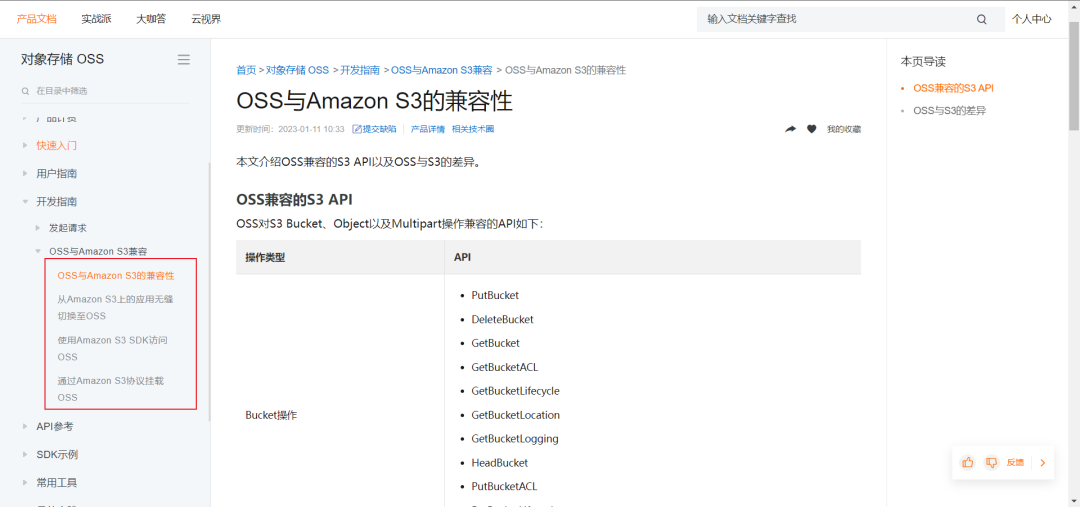Jump to OSS与S3的差异 section

pos(944,110)
